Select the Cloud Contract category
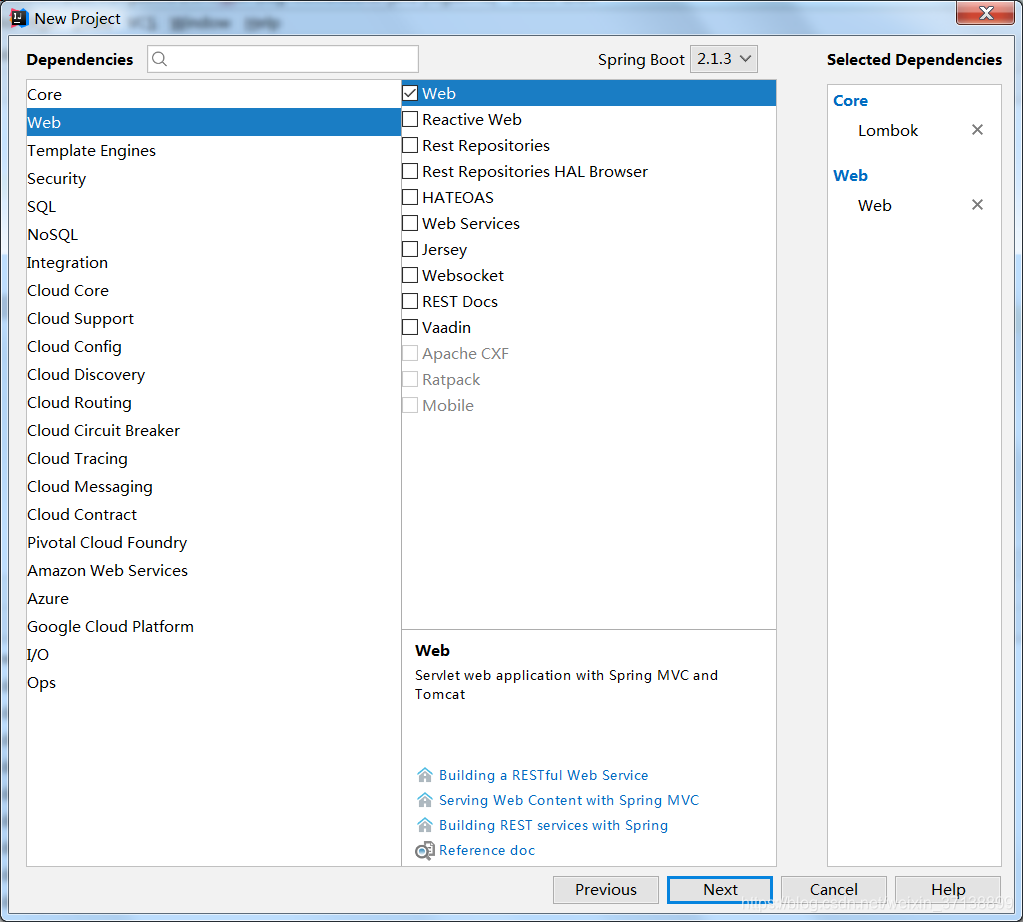This screenshot has width=1023, height=922. tap(213, 515)
